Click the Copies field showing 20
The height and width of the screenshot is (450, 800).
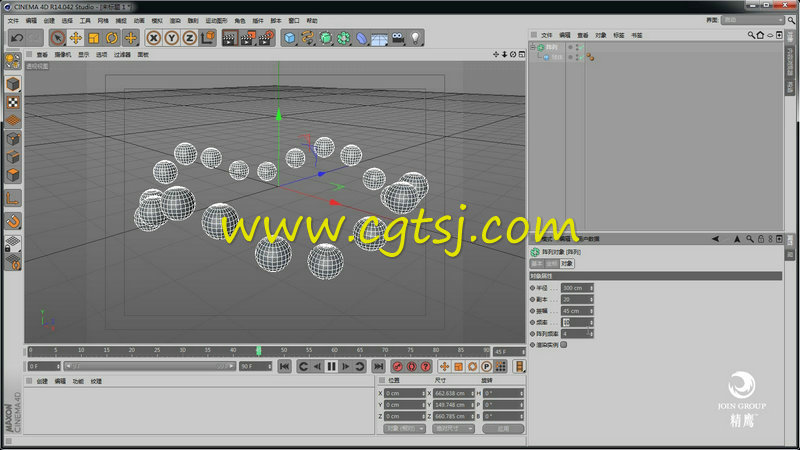tap(575, 299)
